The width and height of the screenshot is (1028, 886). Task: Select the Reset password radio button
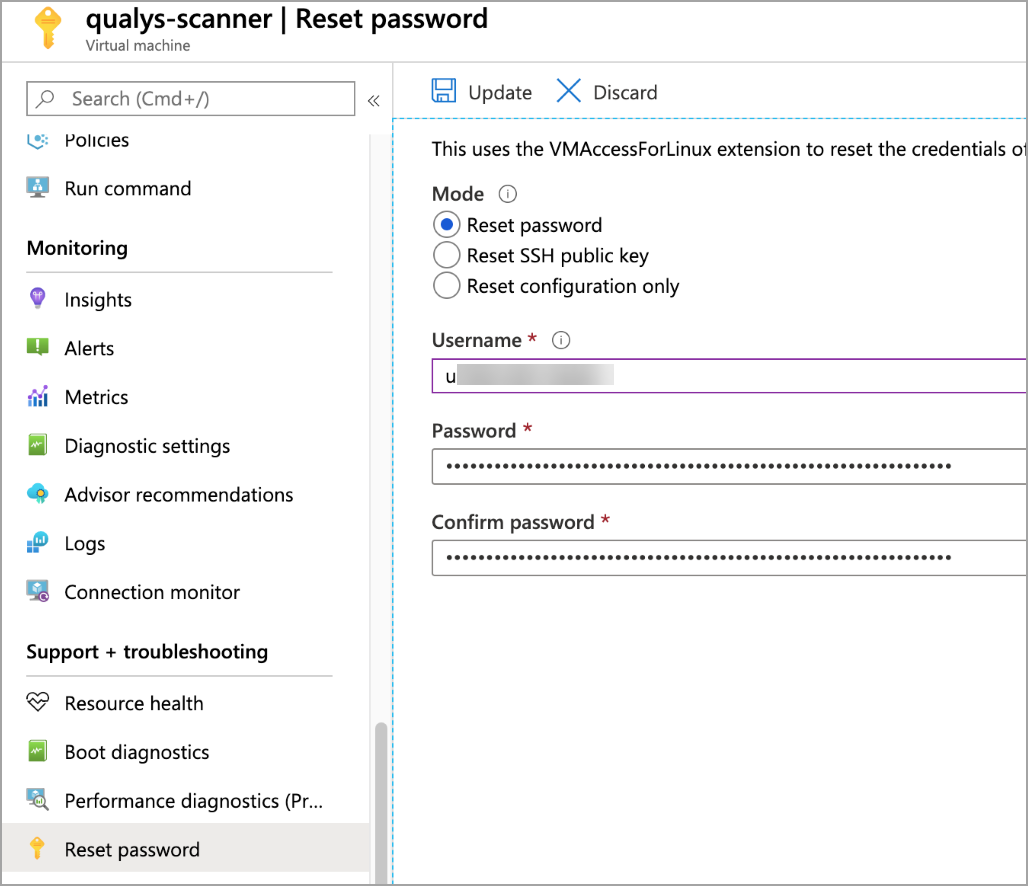(447, 224)
